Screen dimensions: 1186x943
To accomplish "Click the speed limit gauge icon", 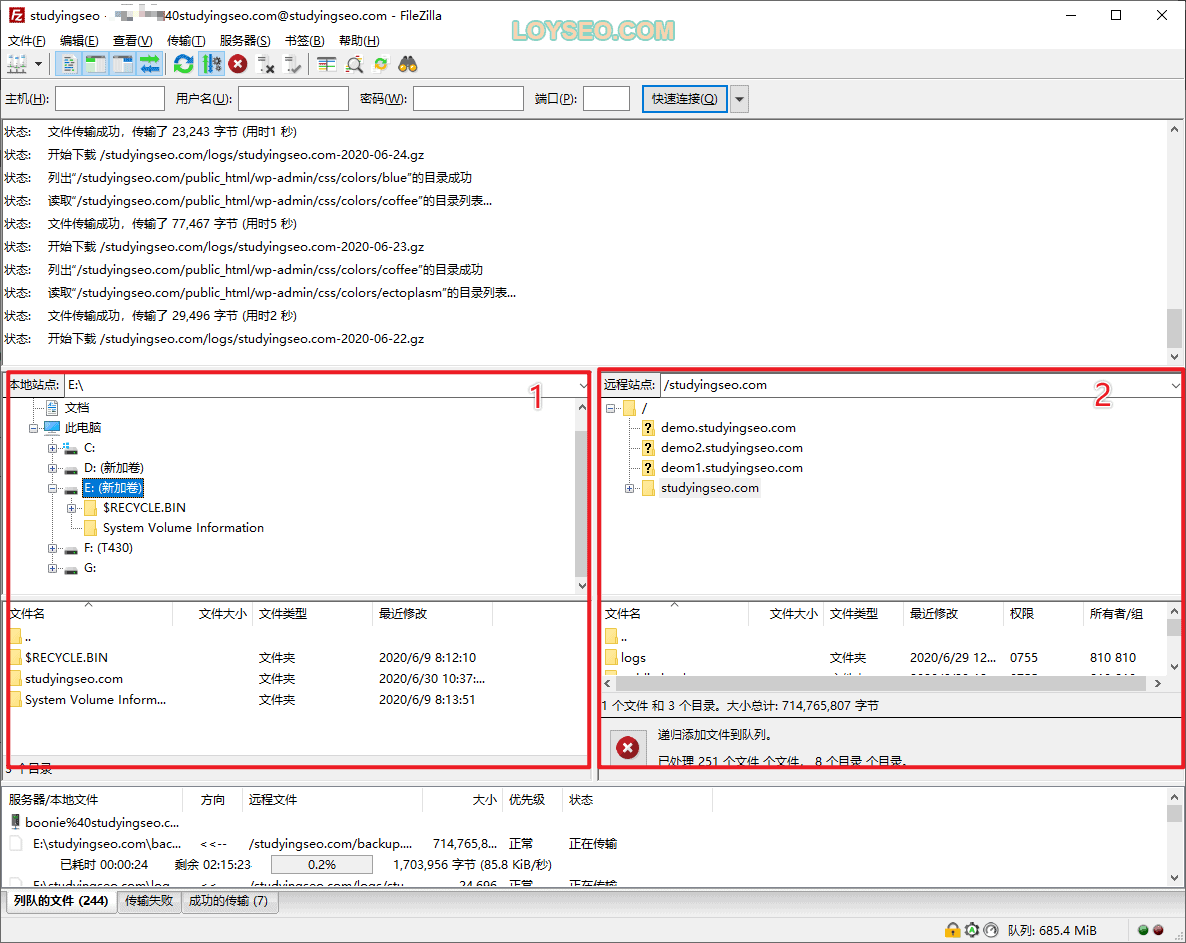I will point(991,930).
